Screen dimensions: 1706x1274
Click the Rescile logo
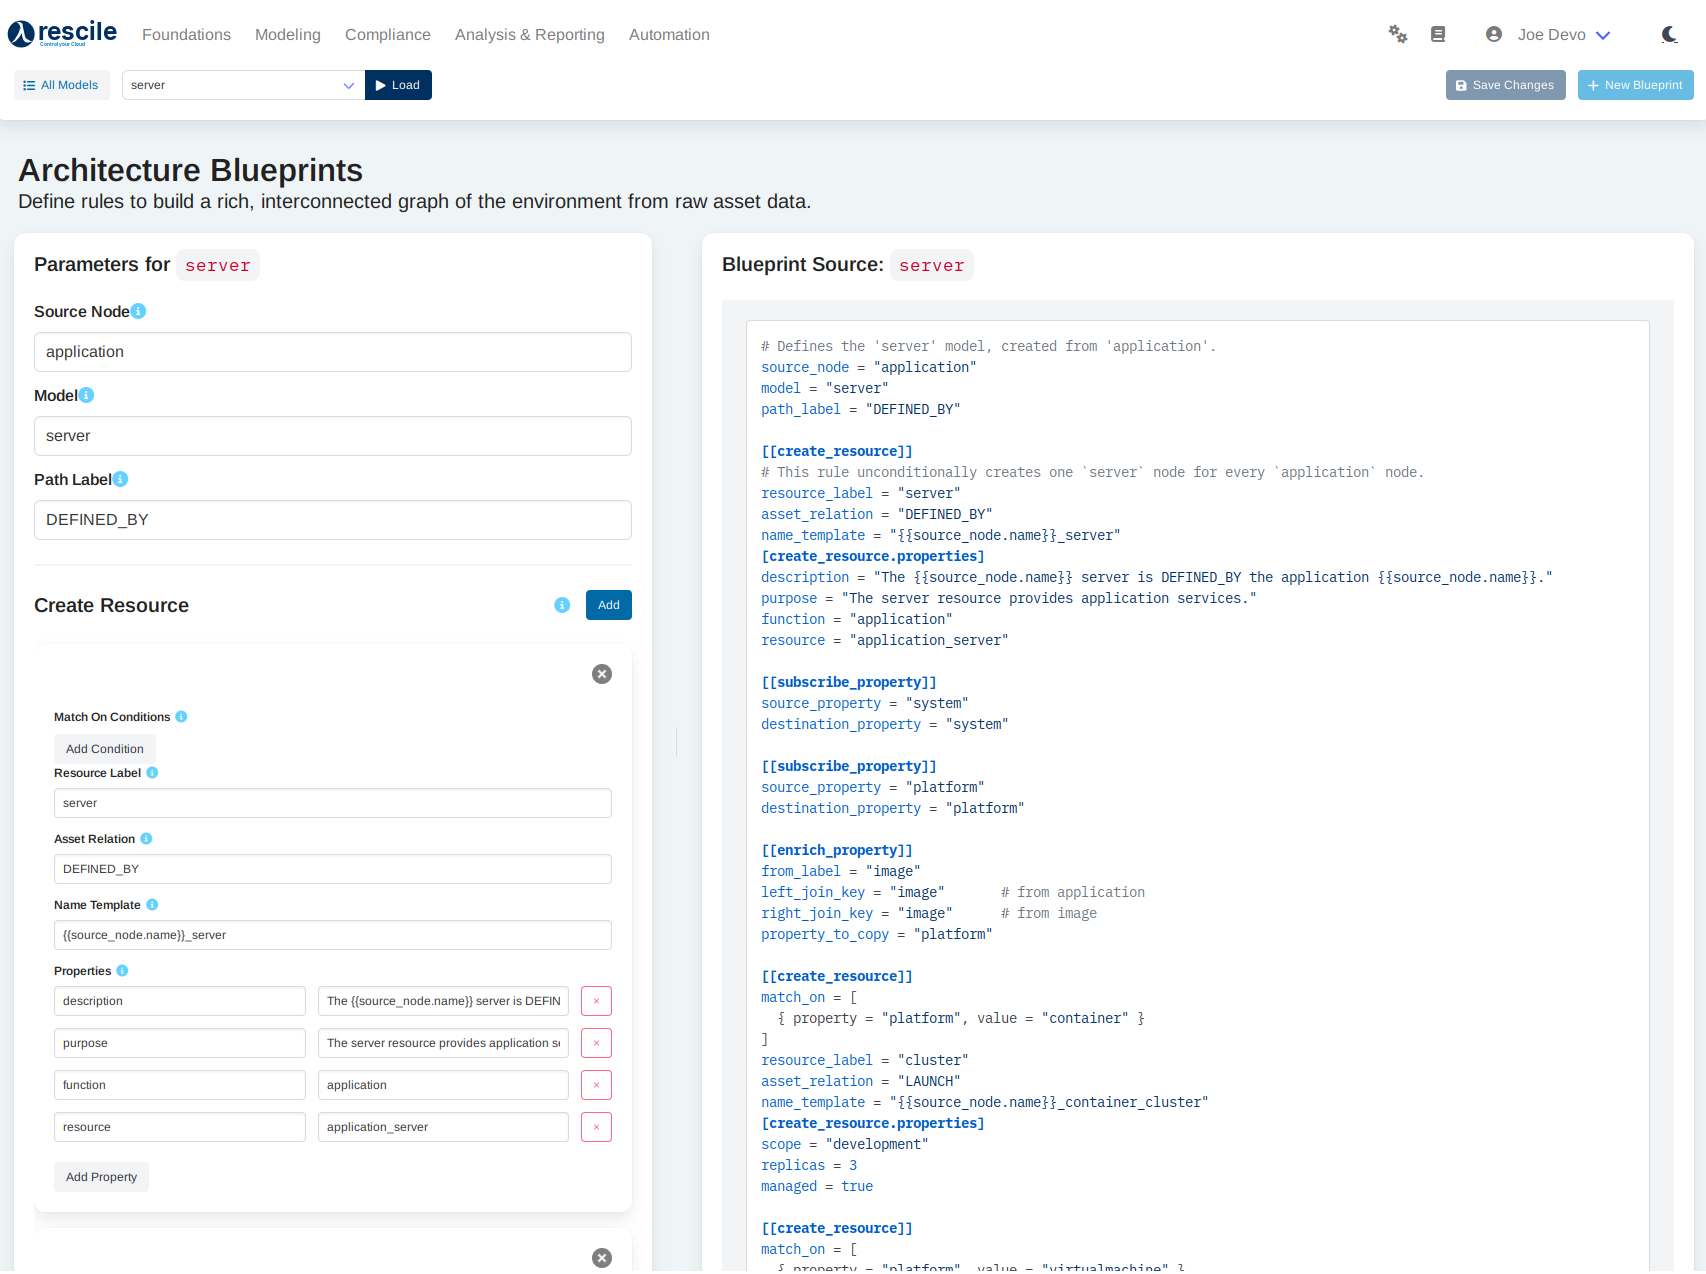pyautogui.click(x=63, y=34)
